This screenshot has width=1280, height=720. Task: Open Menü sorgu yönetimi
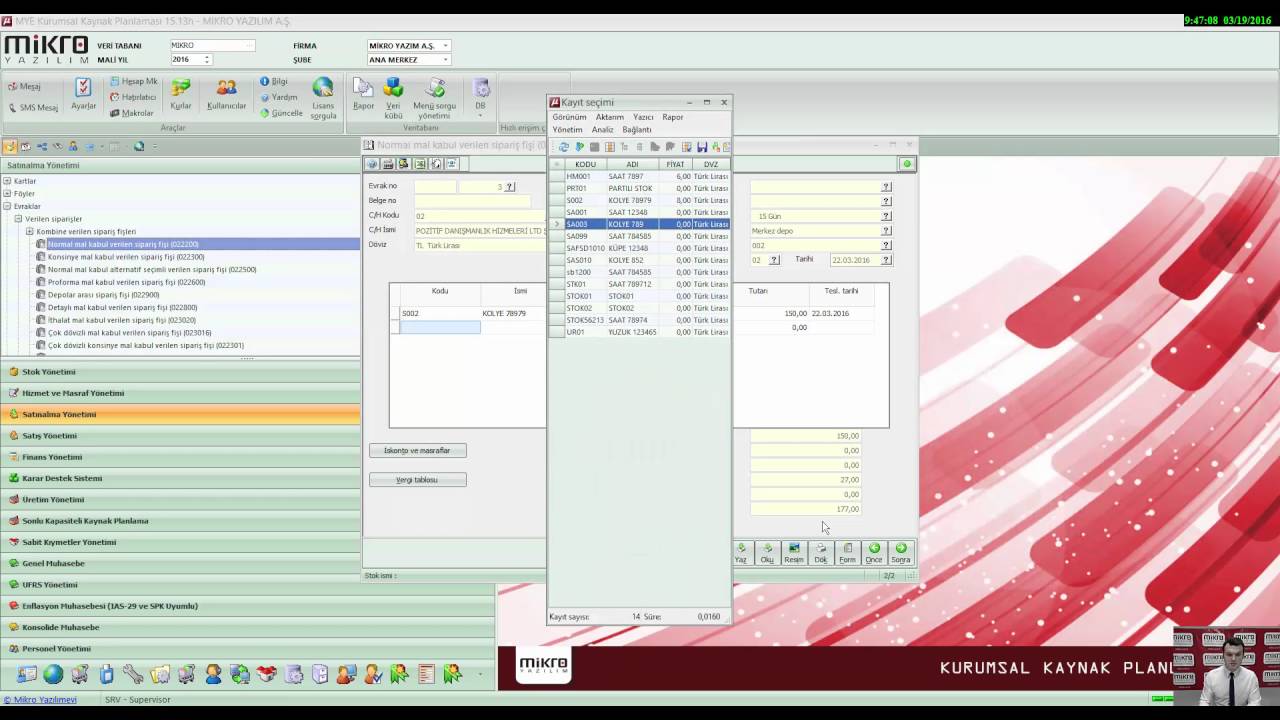pos(434,98)
